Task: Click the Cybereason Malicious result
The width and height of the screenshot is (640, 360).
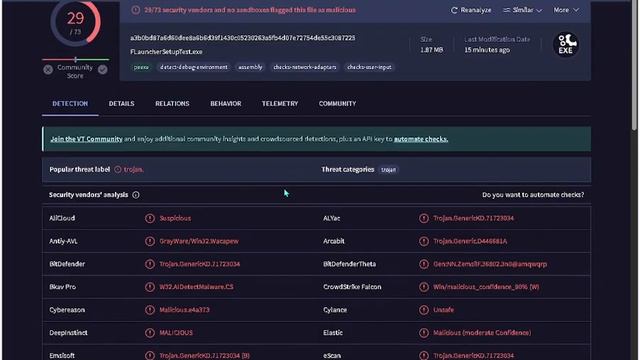Action: click(184, 310)
